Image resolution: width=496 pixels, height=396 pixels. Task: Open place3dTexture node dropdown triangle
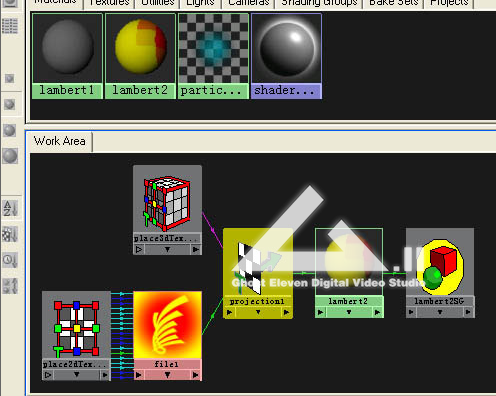tap(167, 249)
